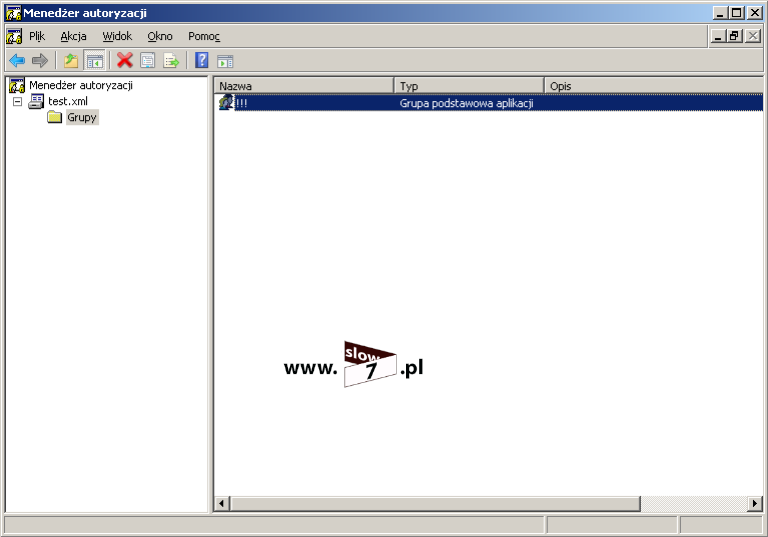Select the !!! group row
The height and width of the screenshot is (537, 768).
490,103
